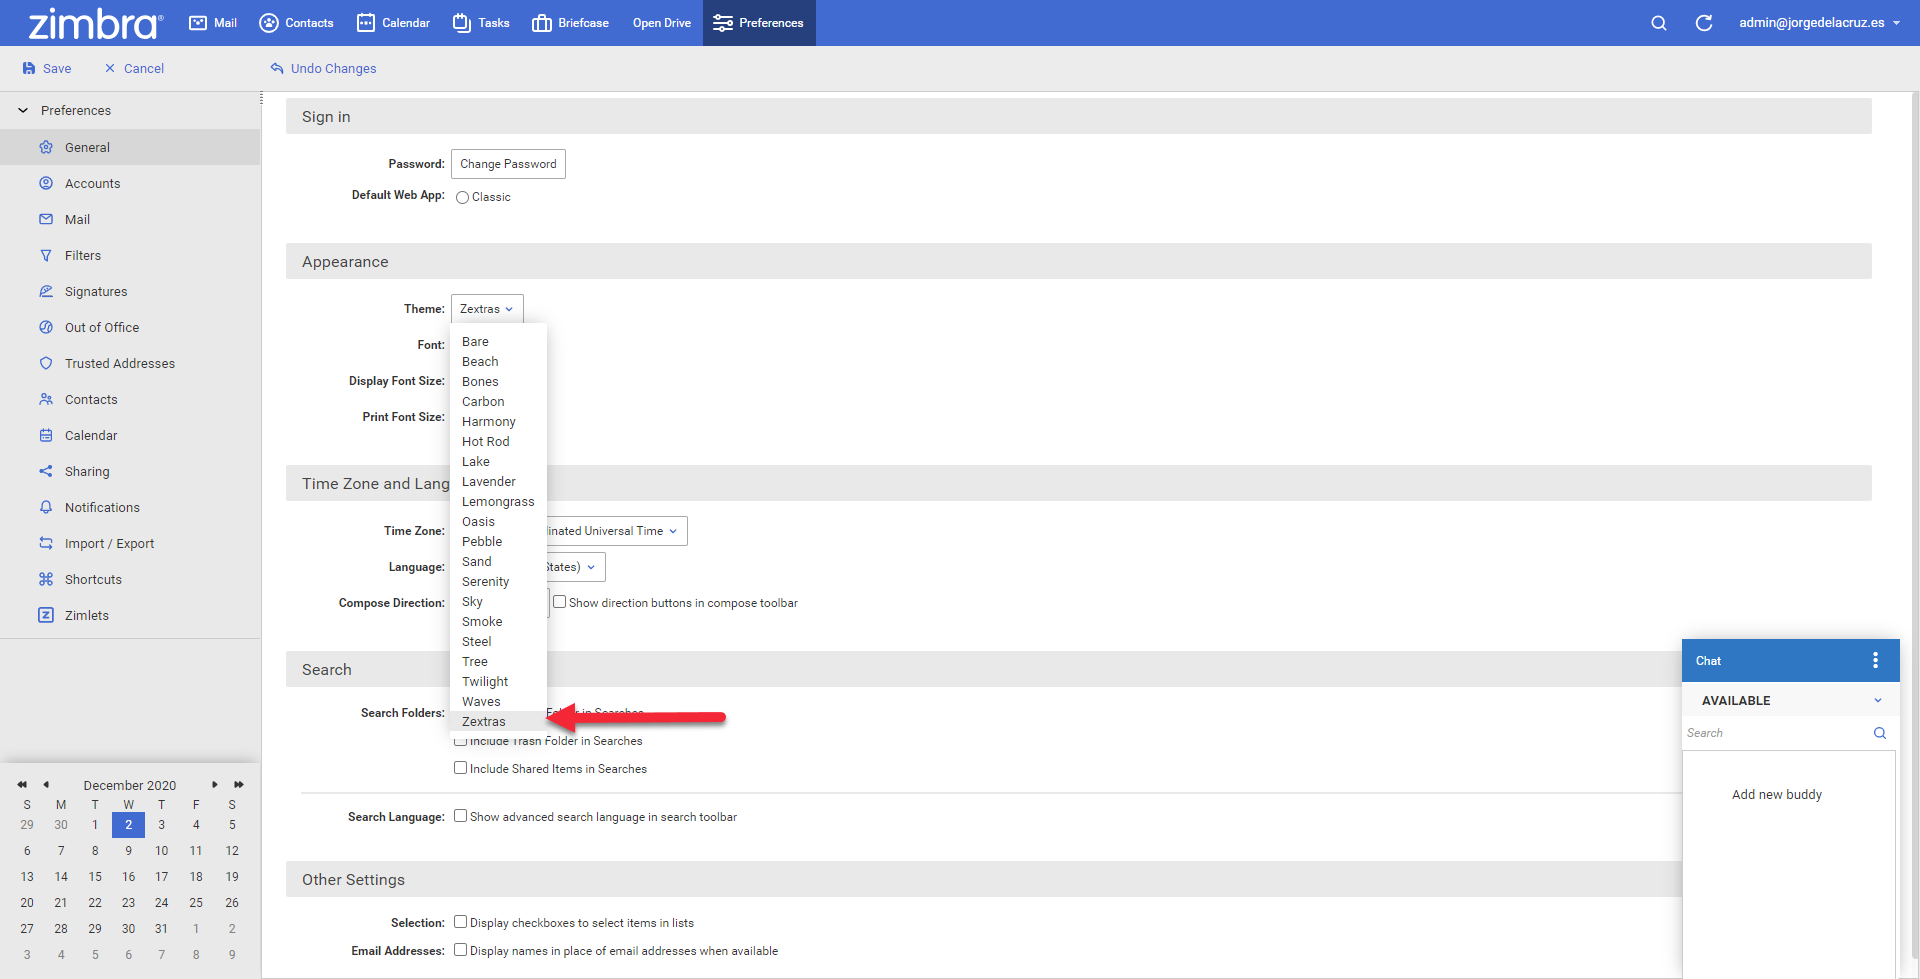The height and width of the screenshot is (979, 1920).
Task: Choose the Serenity theme
Action: tap(486, 582)
